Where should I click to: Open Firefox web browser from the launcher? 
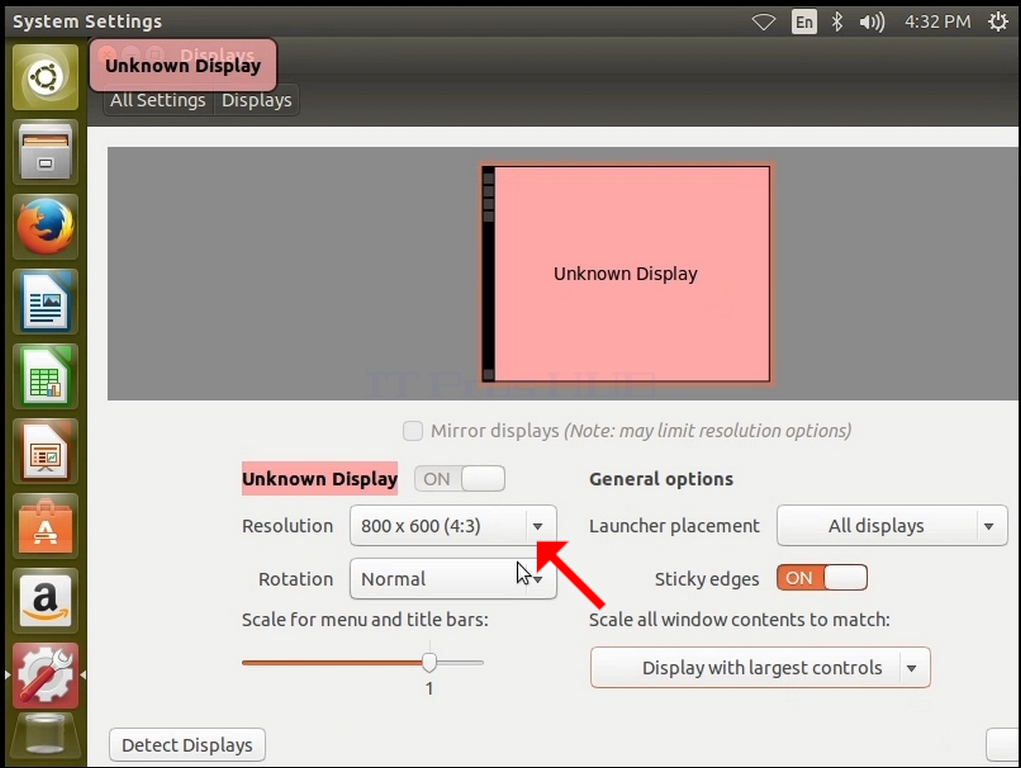tap(45, 227)
